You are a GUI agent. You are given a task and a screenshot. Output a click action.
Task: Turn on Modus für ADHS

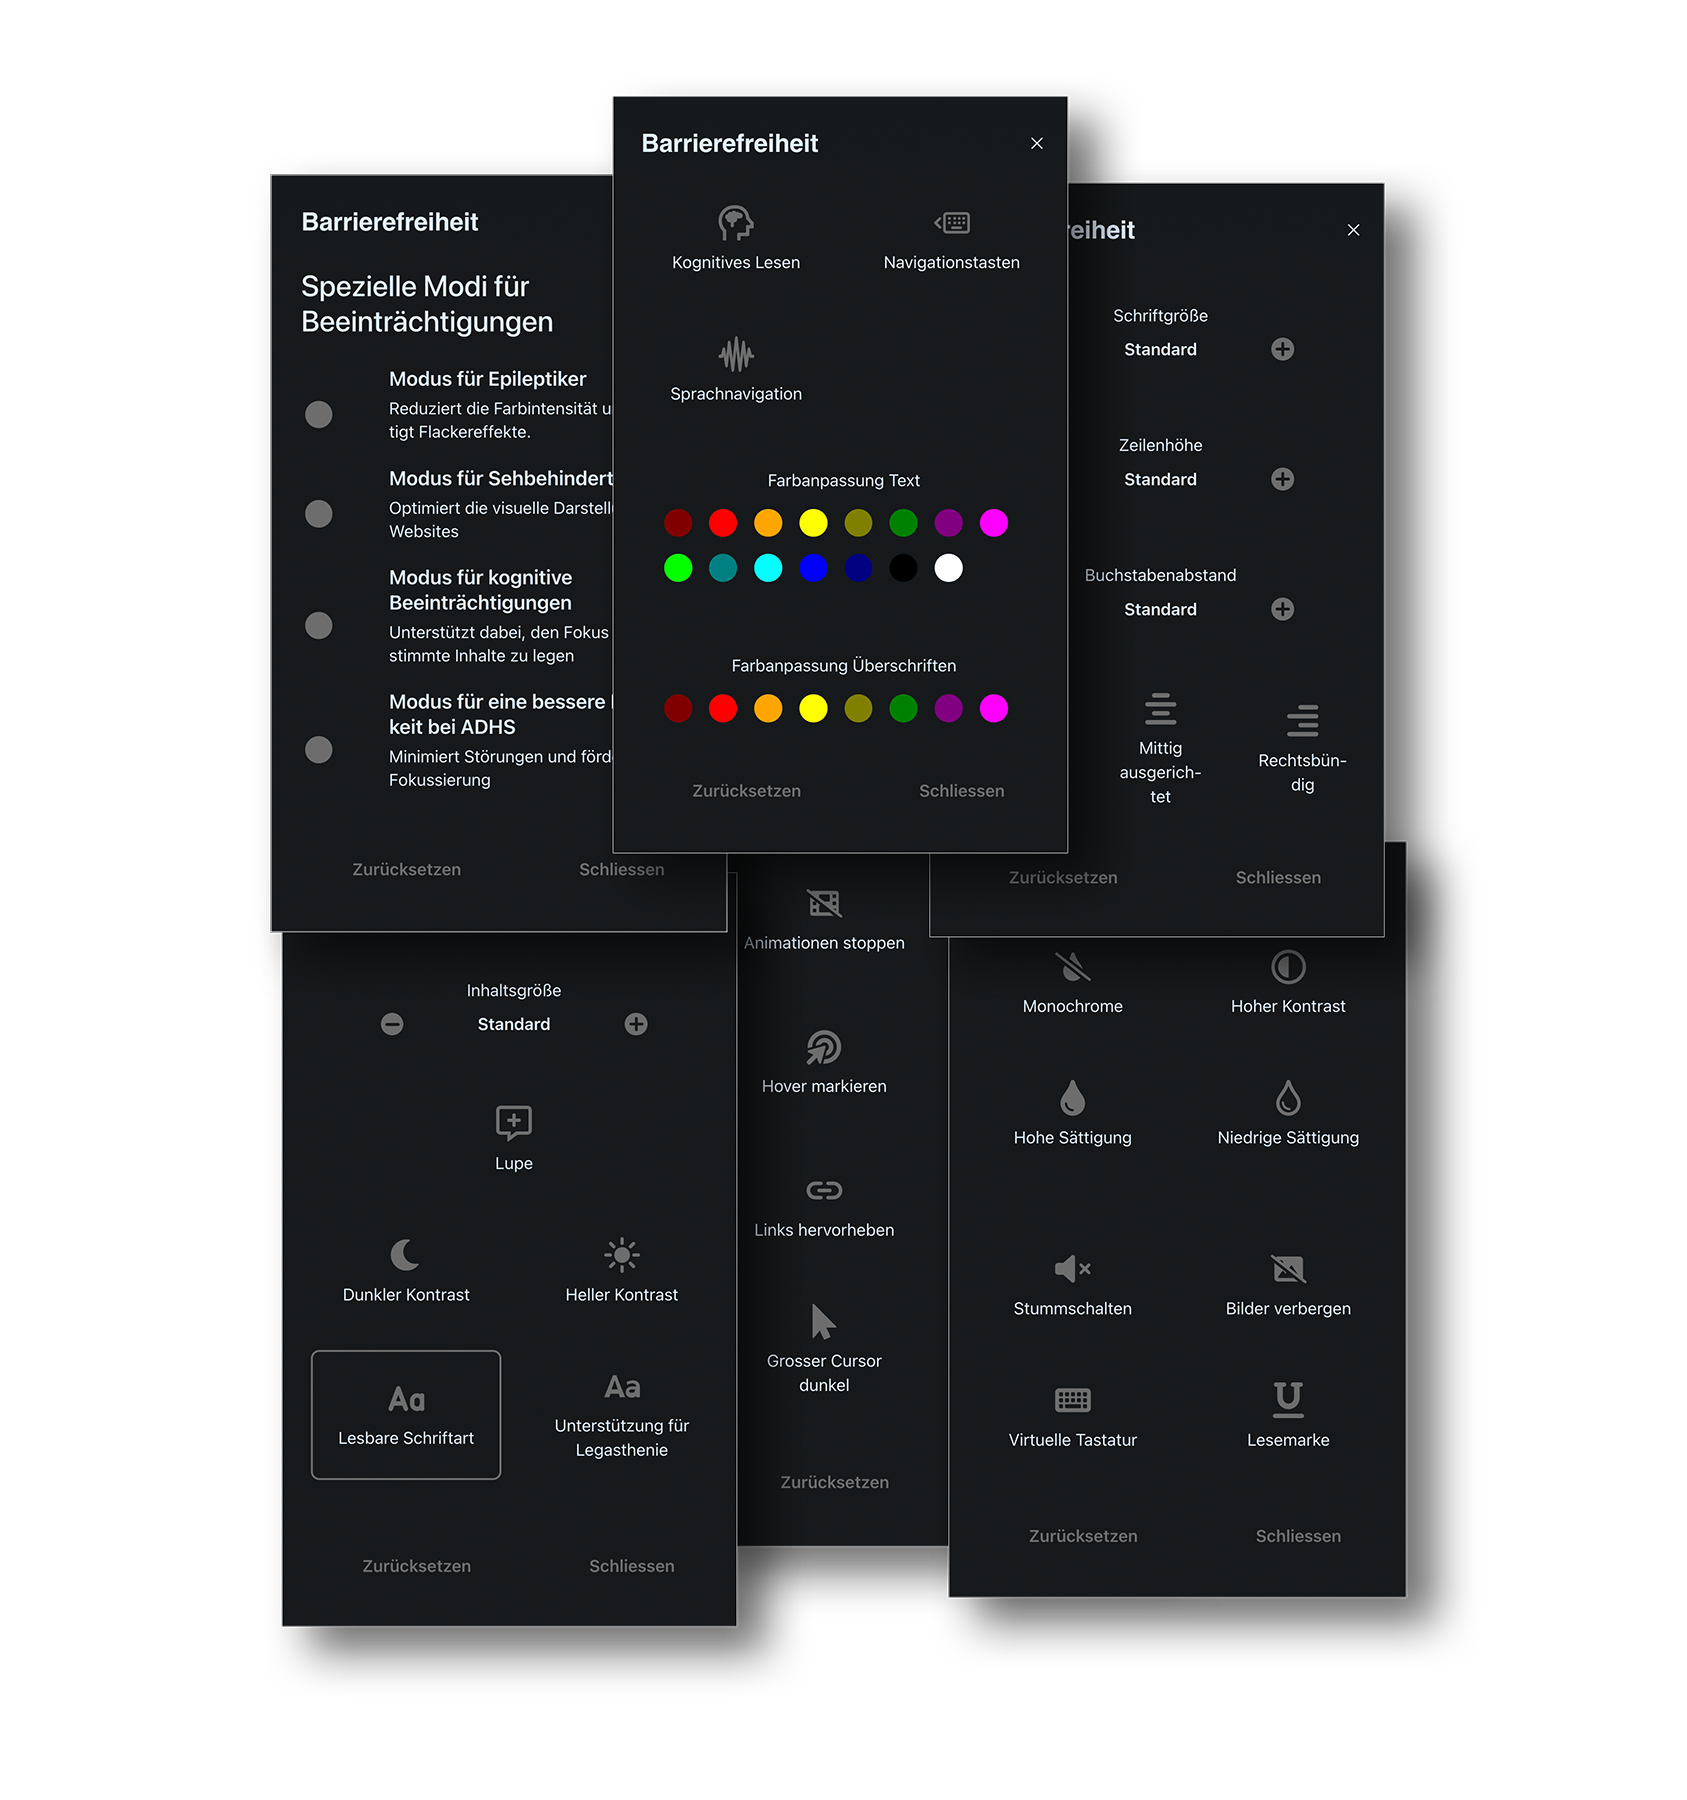coord(319,749)
